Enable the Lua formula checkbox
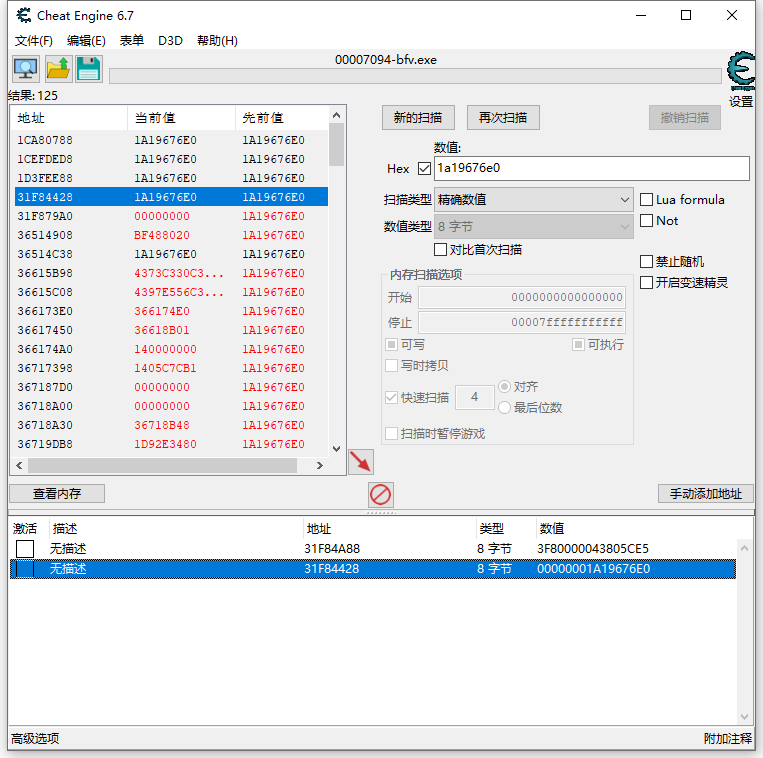 pos(646,199)
